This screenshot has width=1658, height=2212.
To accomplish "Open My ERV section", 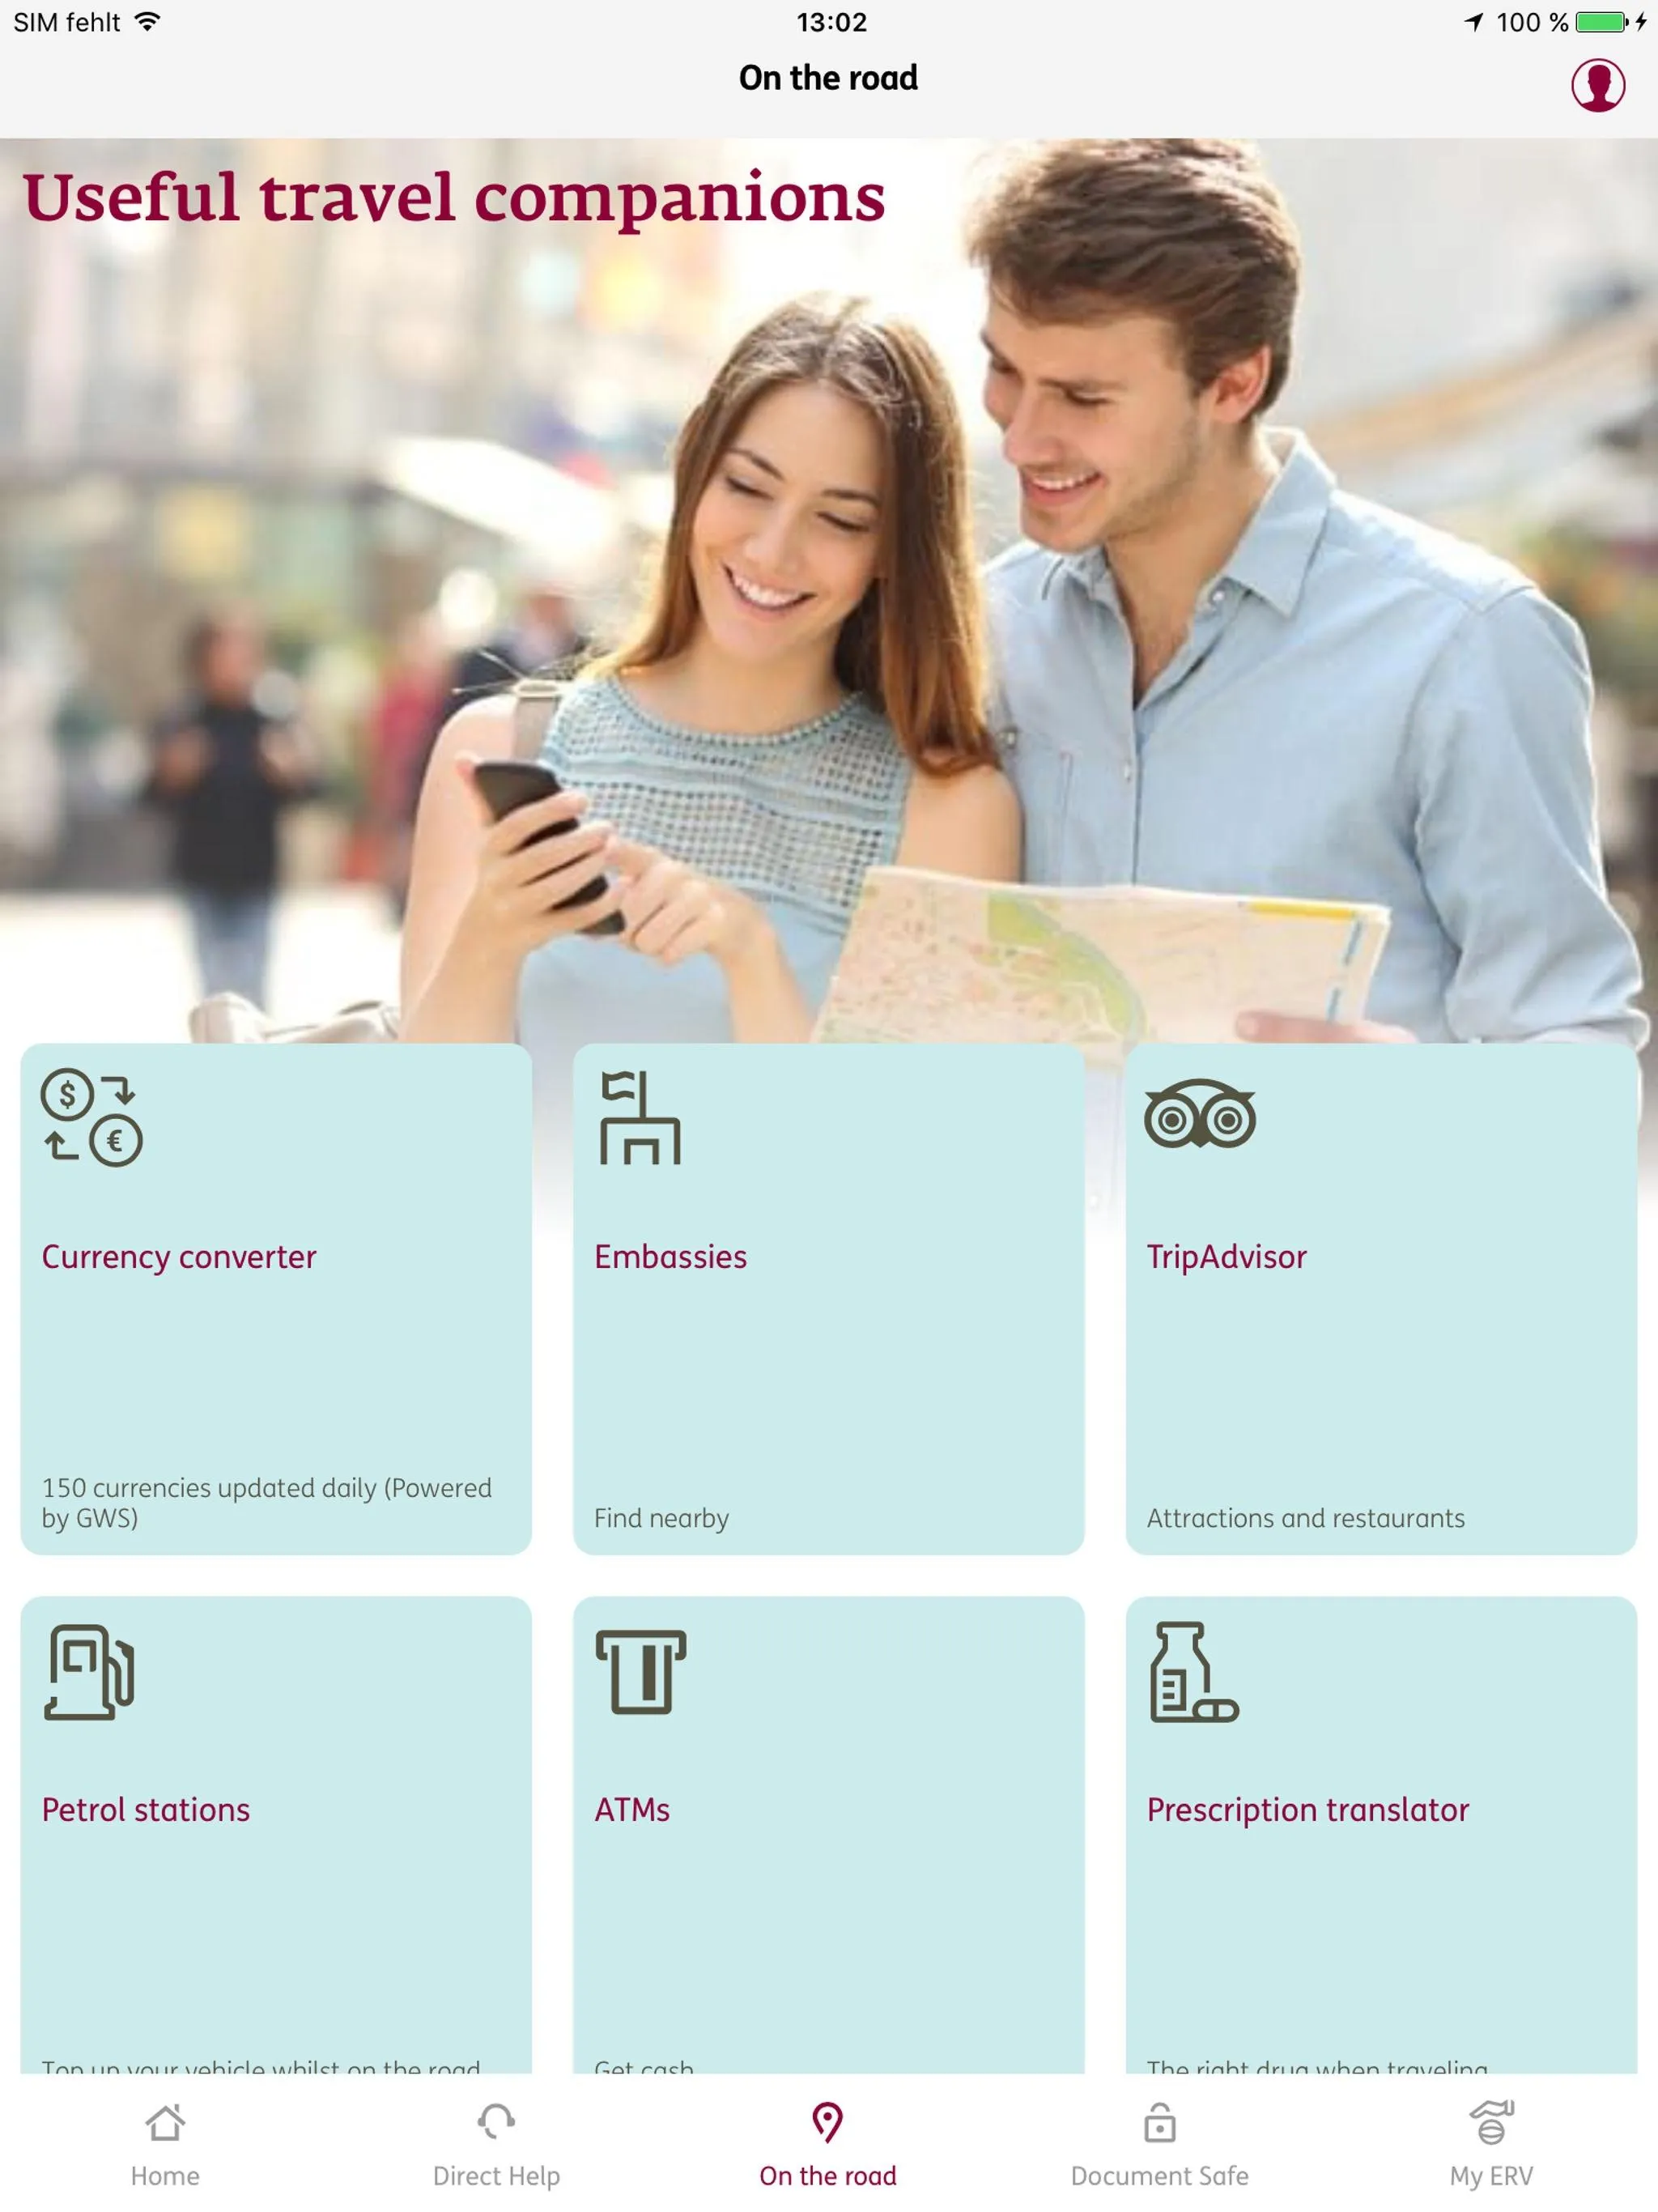I will click(x=1493, y=2146).
